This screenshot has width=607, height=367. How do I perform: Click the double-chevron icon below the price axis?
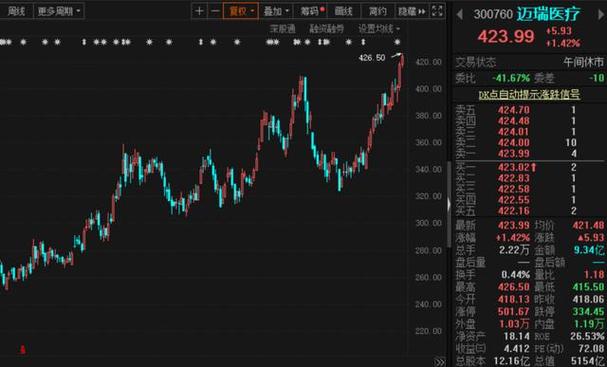pyautogui.click(x=439, y=362)
